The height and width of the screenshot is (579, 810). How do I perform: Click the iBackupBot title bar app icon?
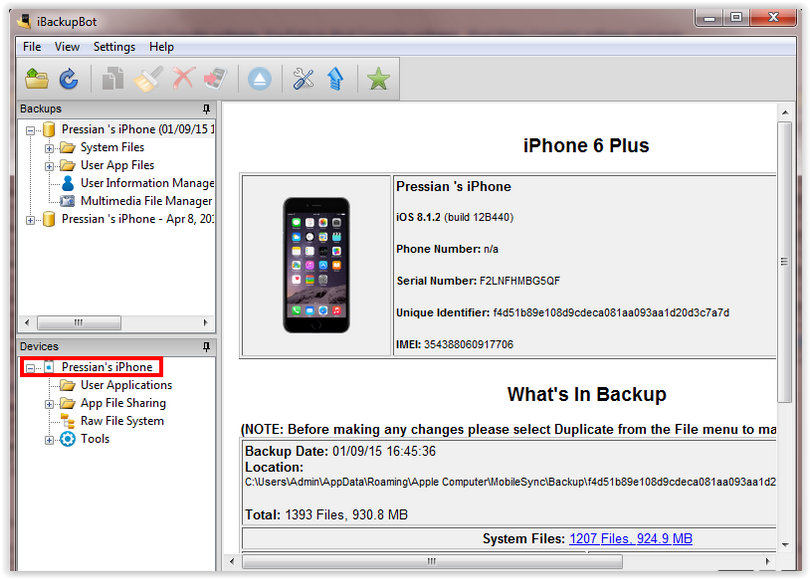click(x=25, y=22)
